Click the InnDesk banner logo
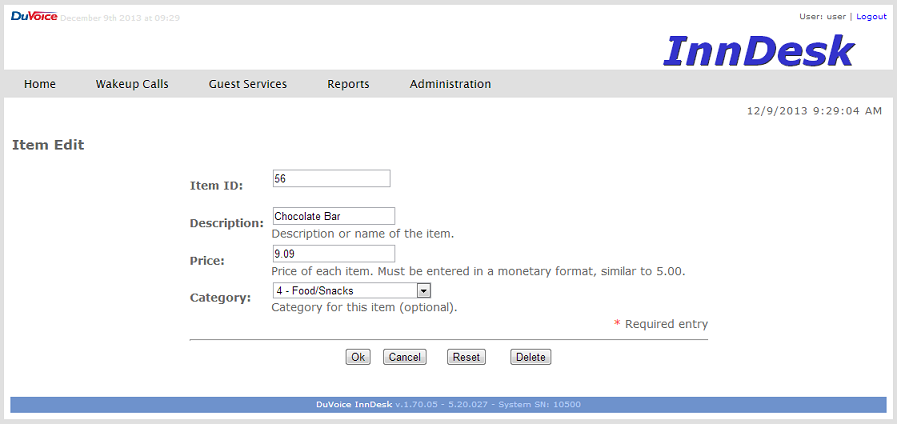 click(759, 51)
